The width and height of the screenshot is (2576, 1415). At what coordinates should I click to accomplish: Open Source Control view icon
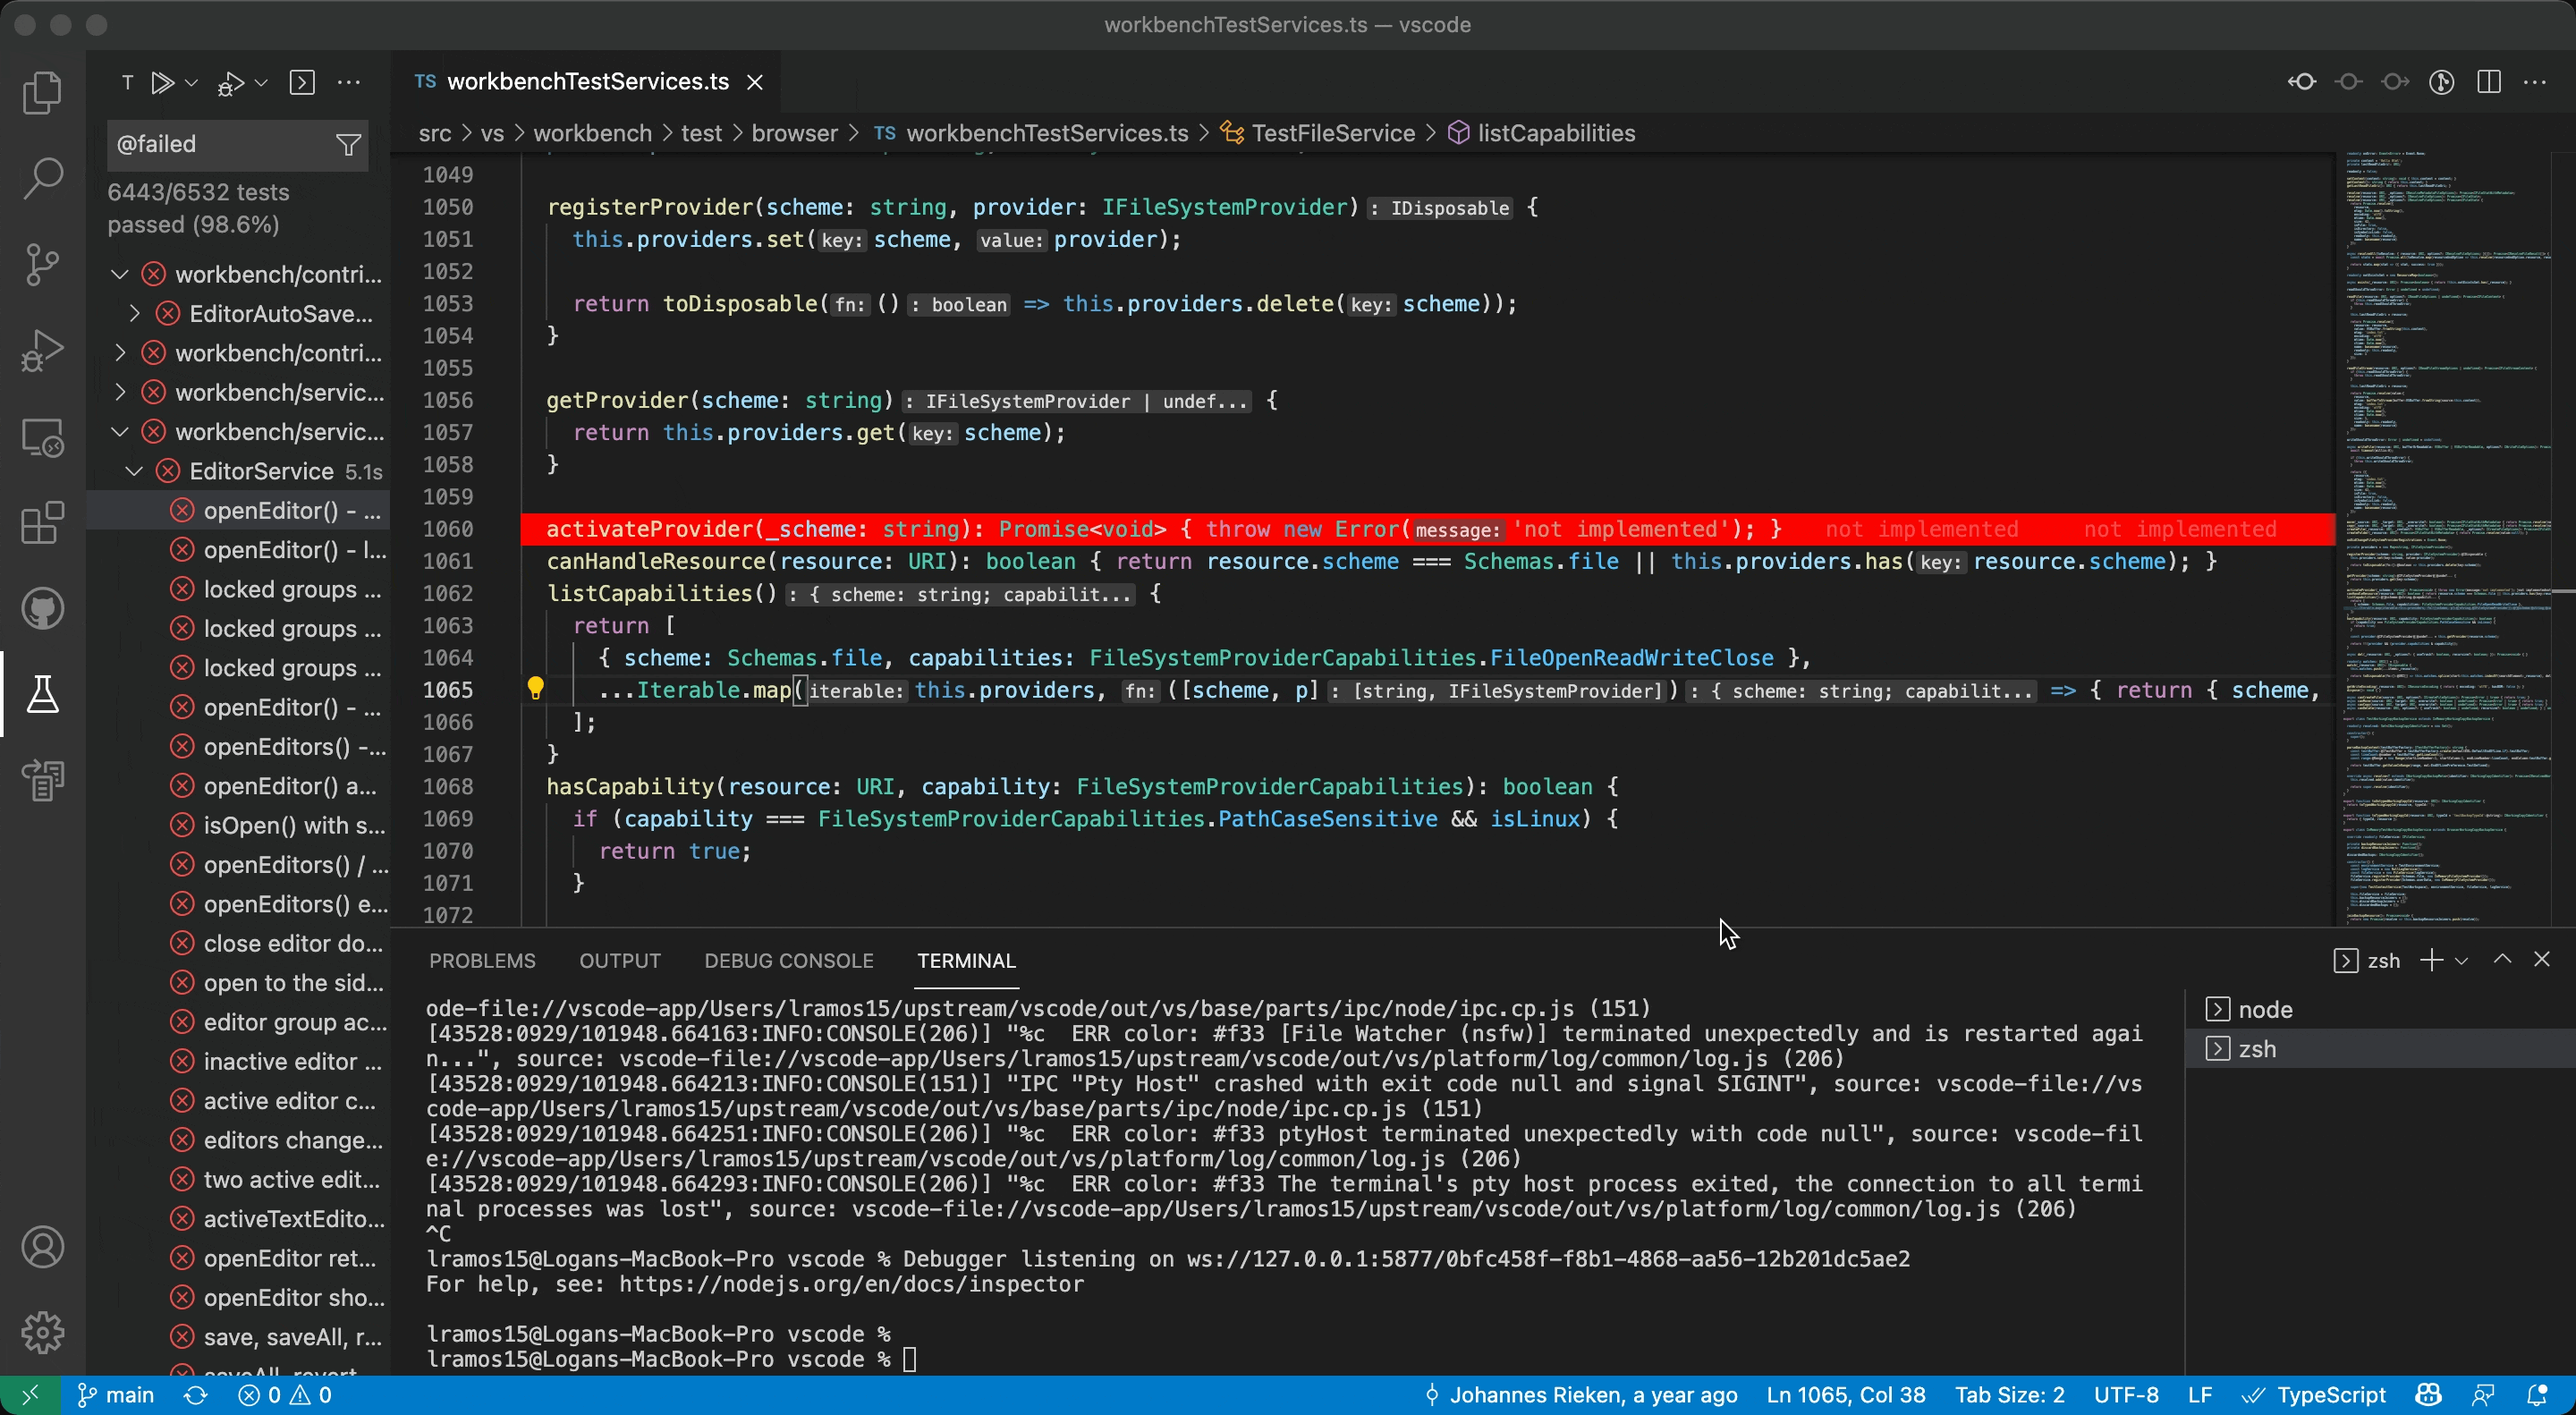coord(42,264)
